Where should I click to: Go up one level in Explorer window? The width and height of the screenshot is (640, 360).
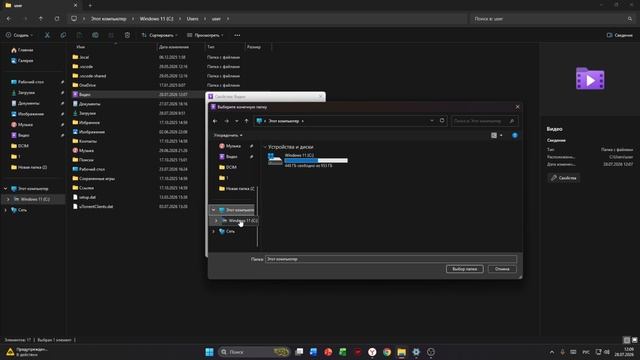(41, 19)
